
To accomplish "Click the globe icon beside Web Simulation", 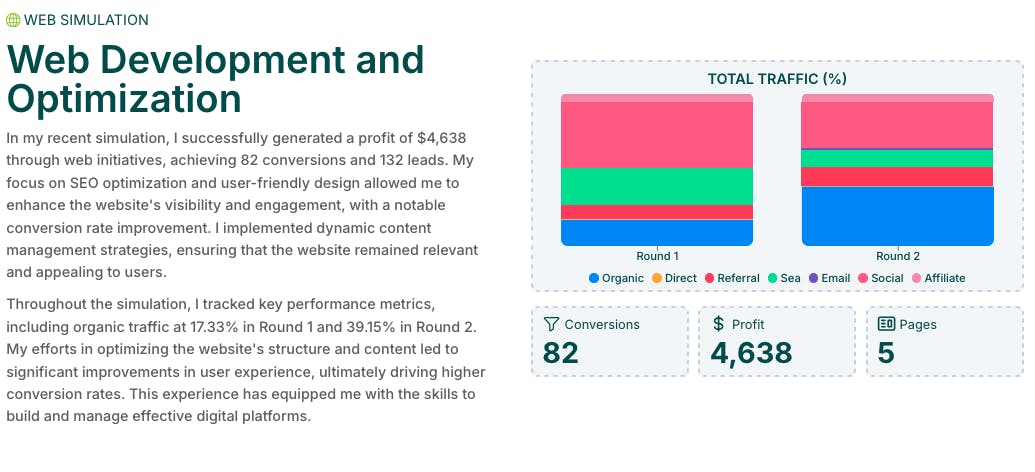I will pyautogui.click(x=13, y=20).
